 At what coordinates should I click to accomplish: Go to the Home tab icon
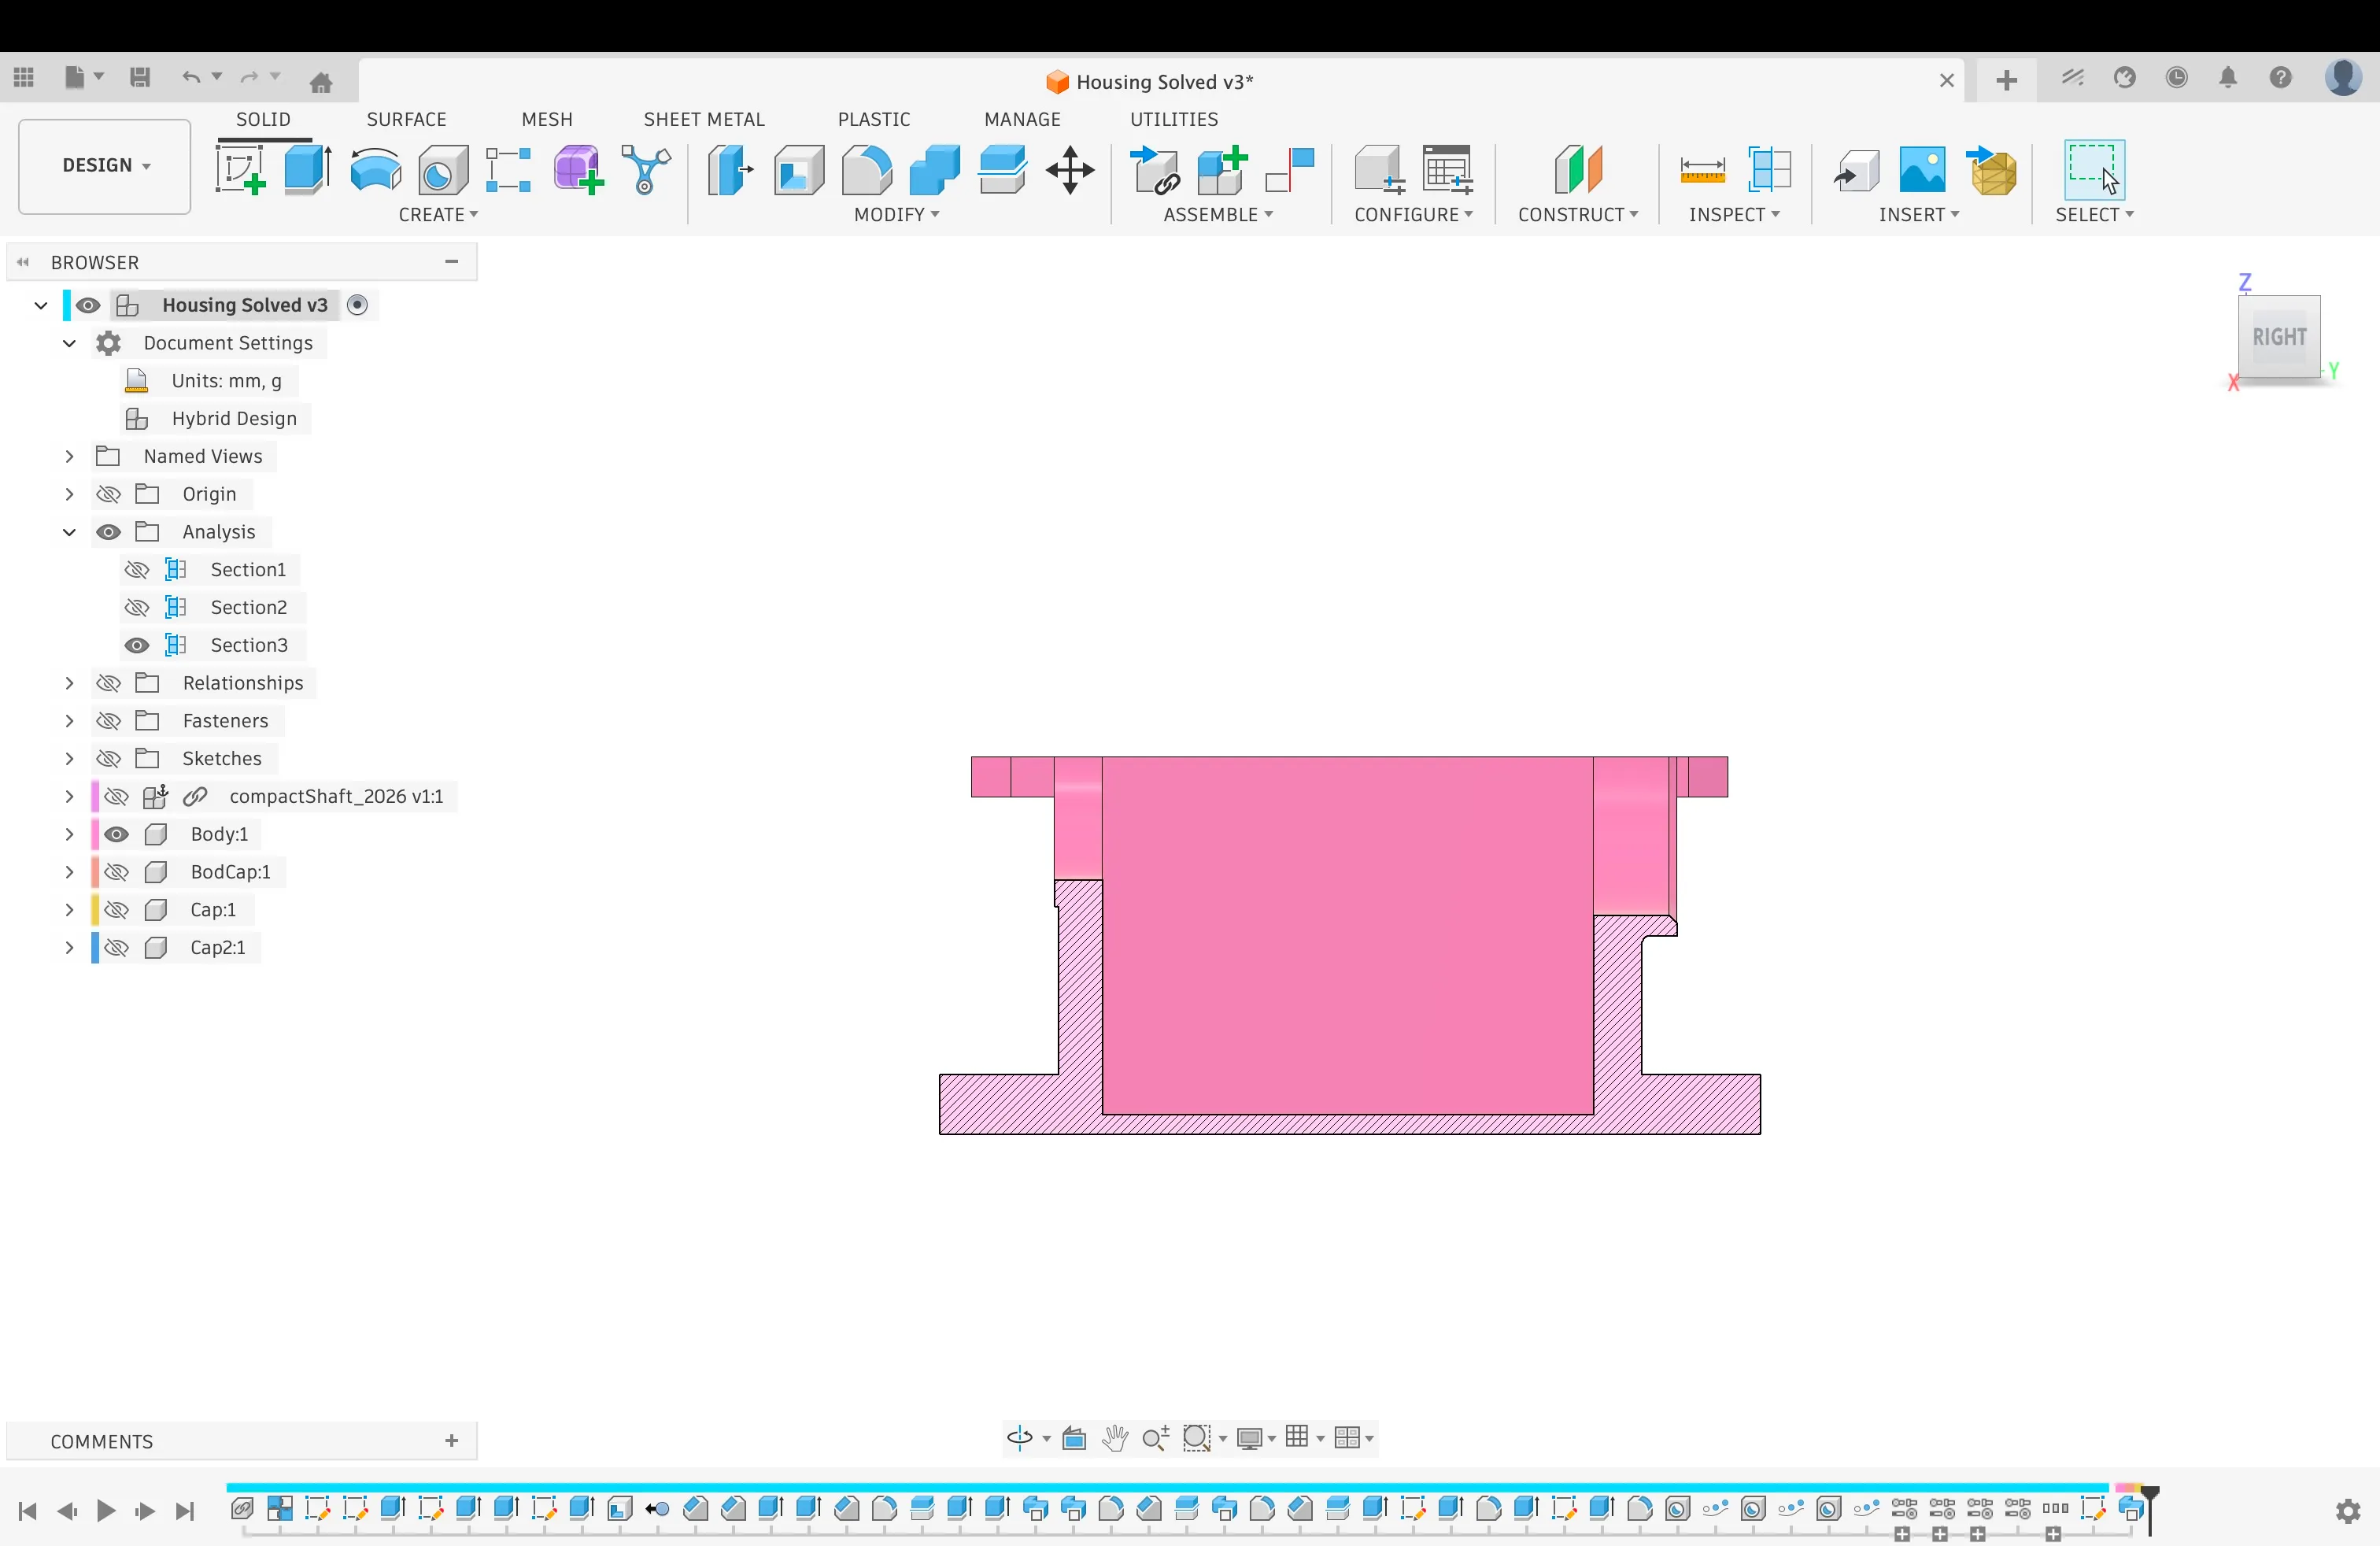(321, 82)
